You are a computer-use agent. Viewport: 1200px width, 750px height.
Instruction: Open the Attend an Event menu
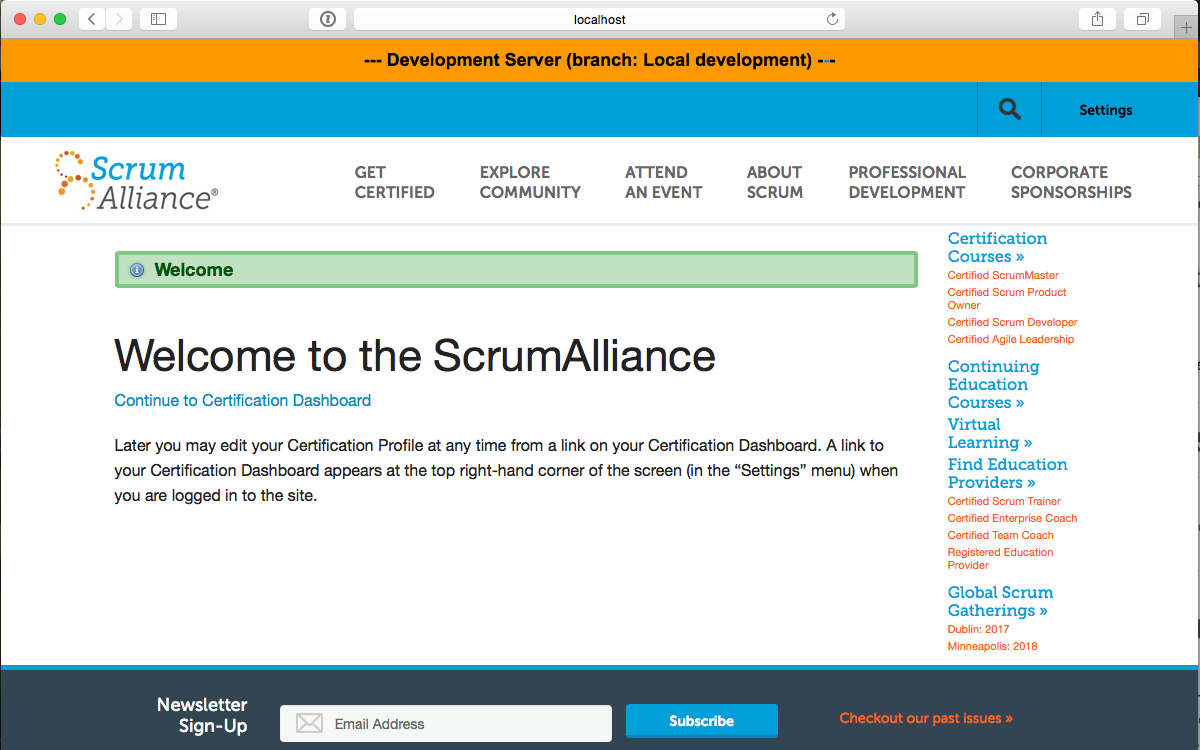[x=664, y=182]
